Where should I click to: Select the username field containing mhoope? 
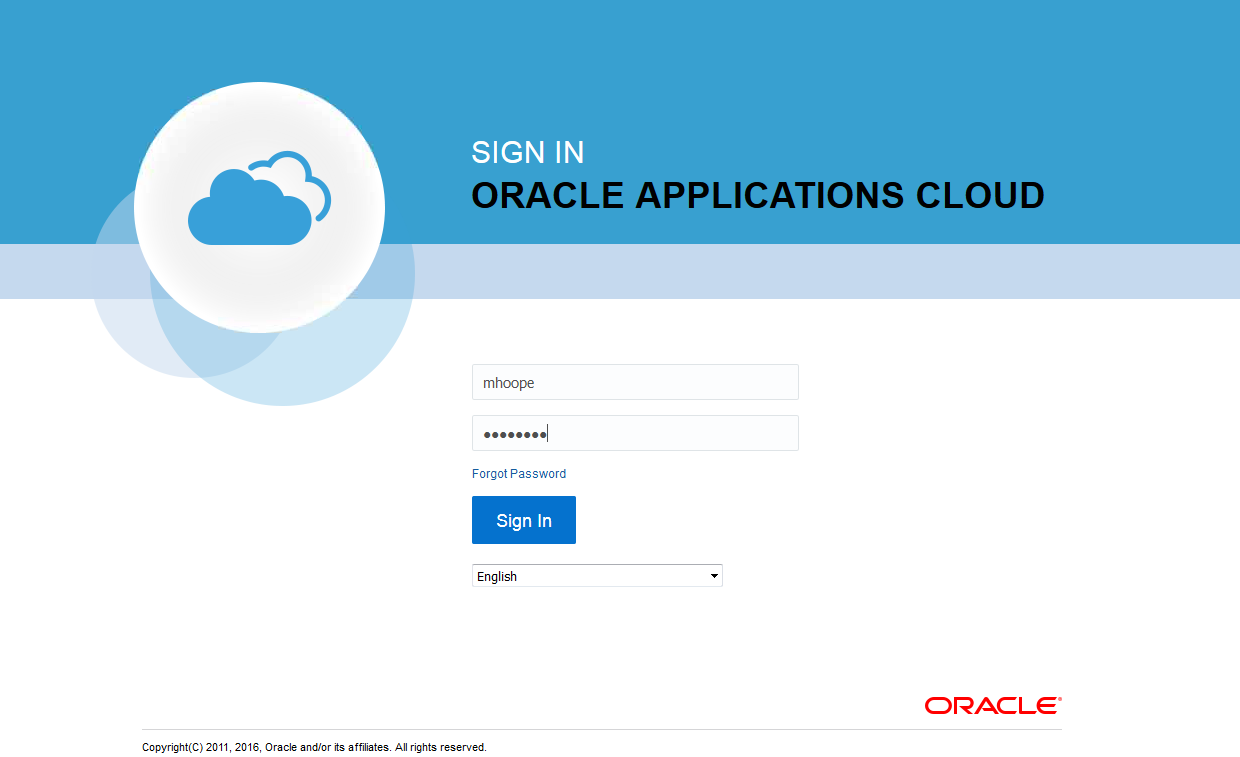click(635, 382)
